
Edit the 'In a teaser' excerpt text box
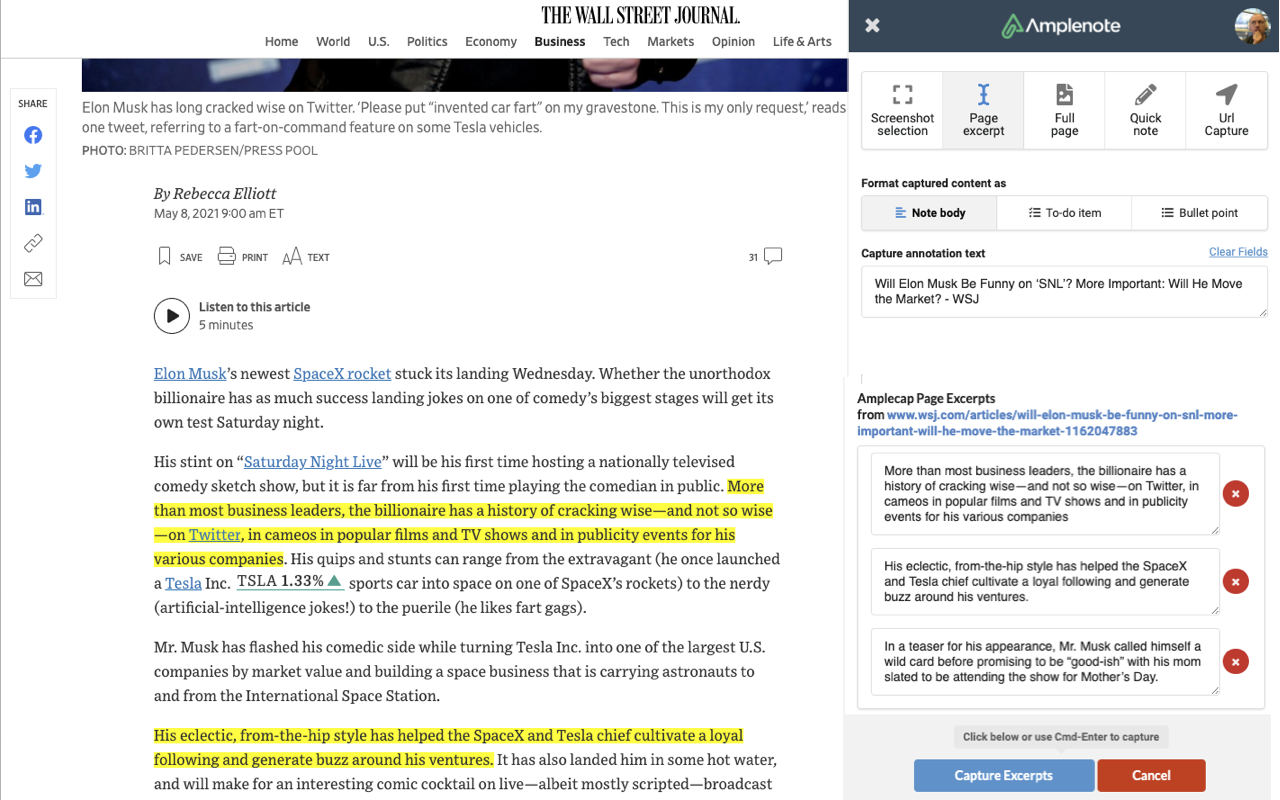pos(1045,662)
